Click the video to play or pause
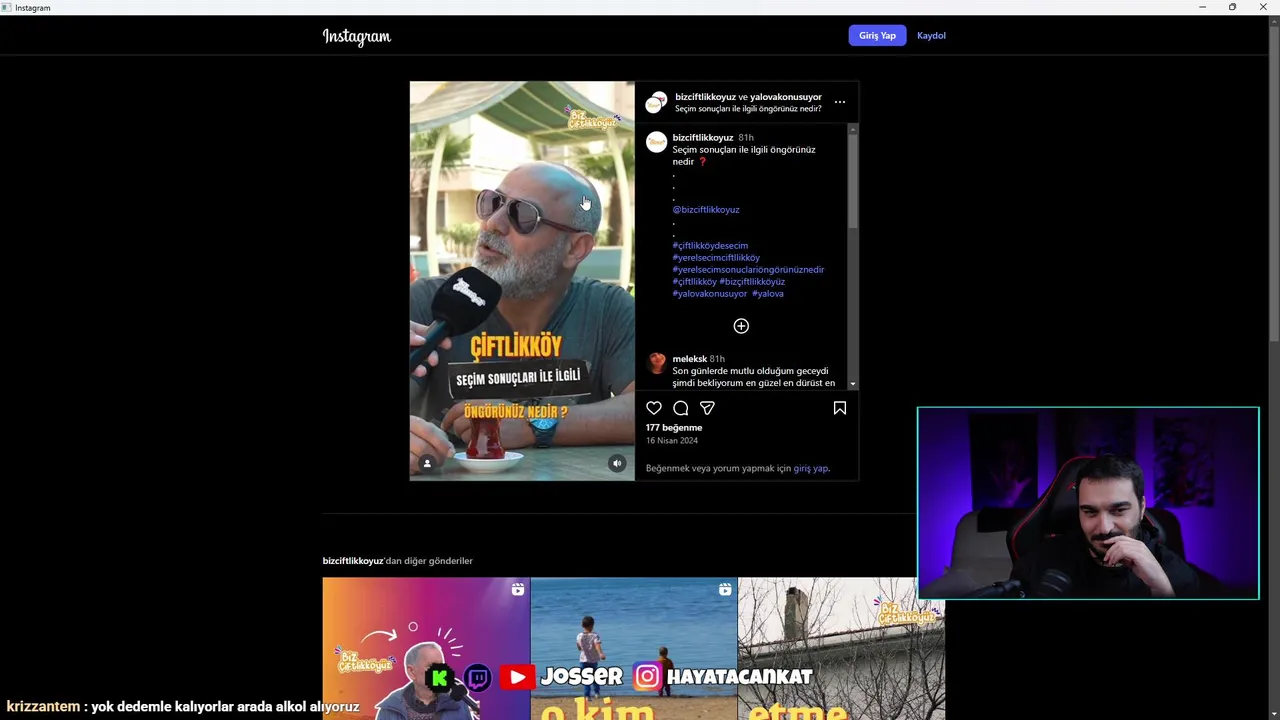The width and height of the screenshot is (1280, 720). (x=522, y=280)
